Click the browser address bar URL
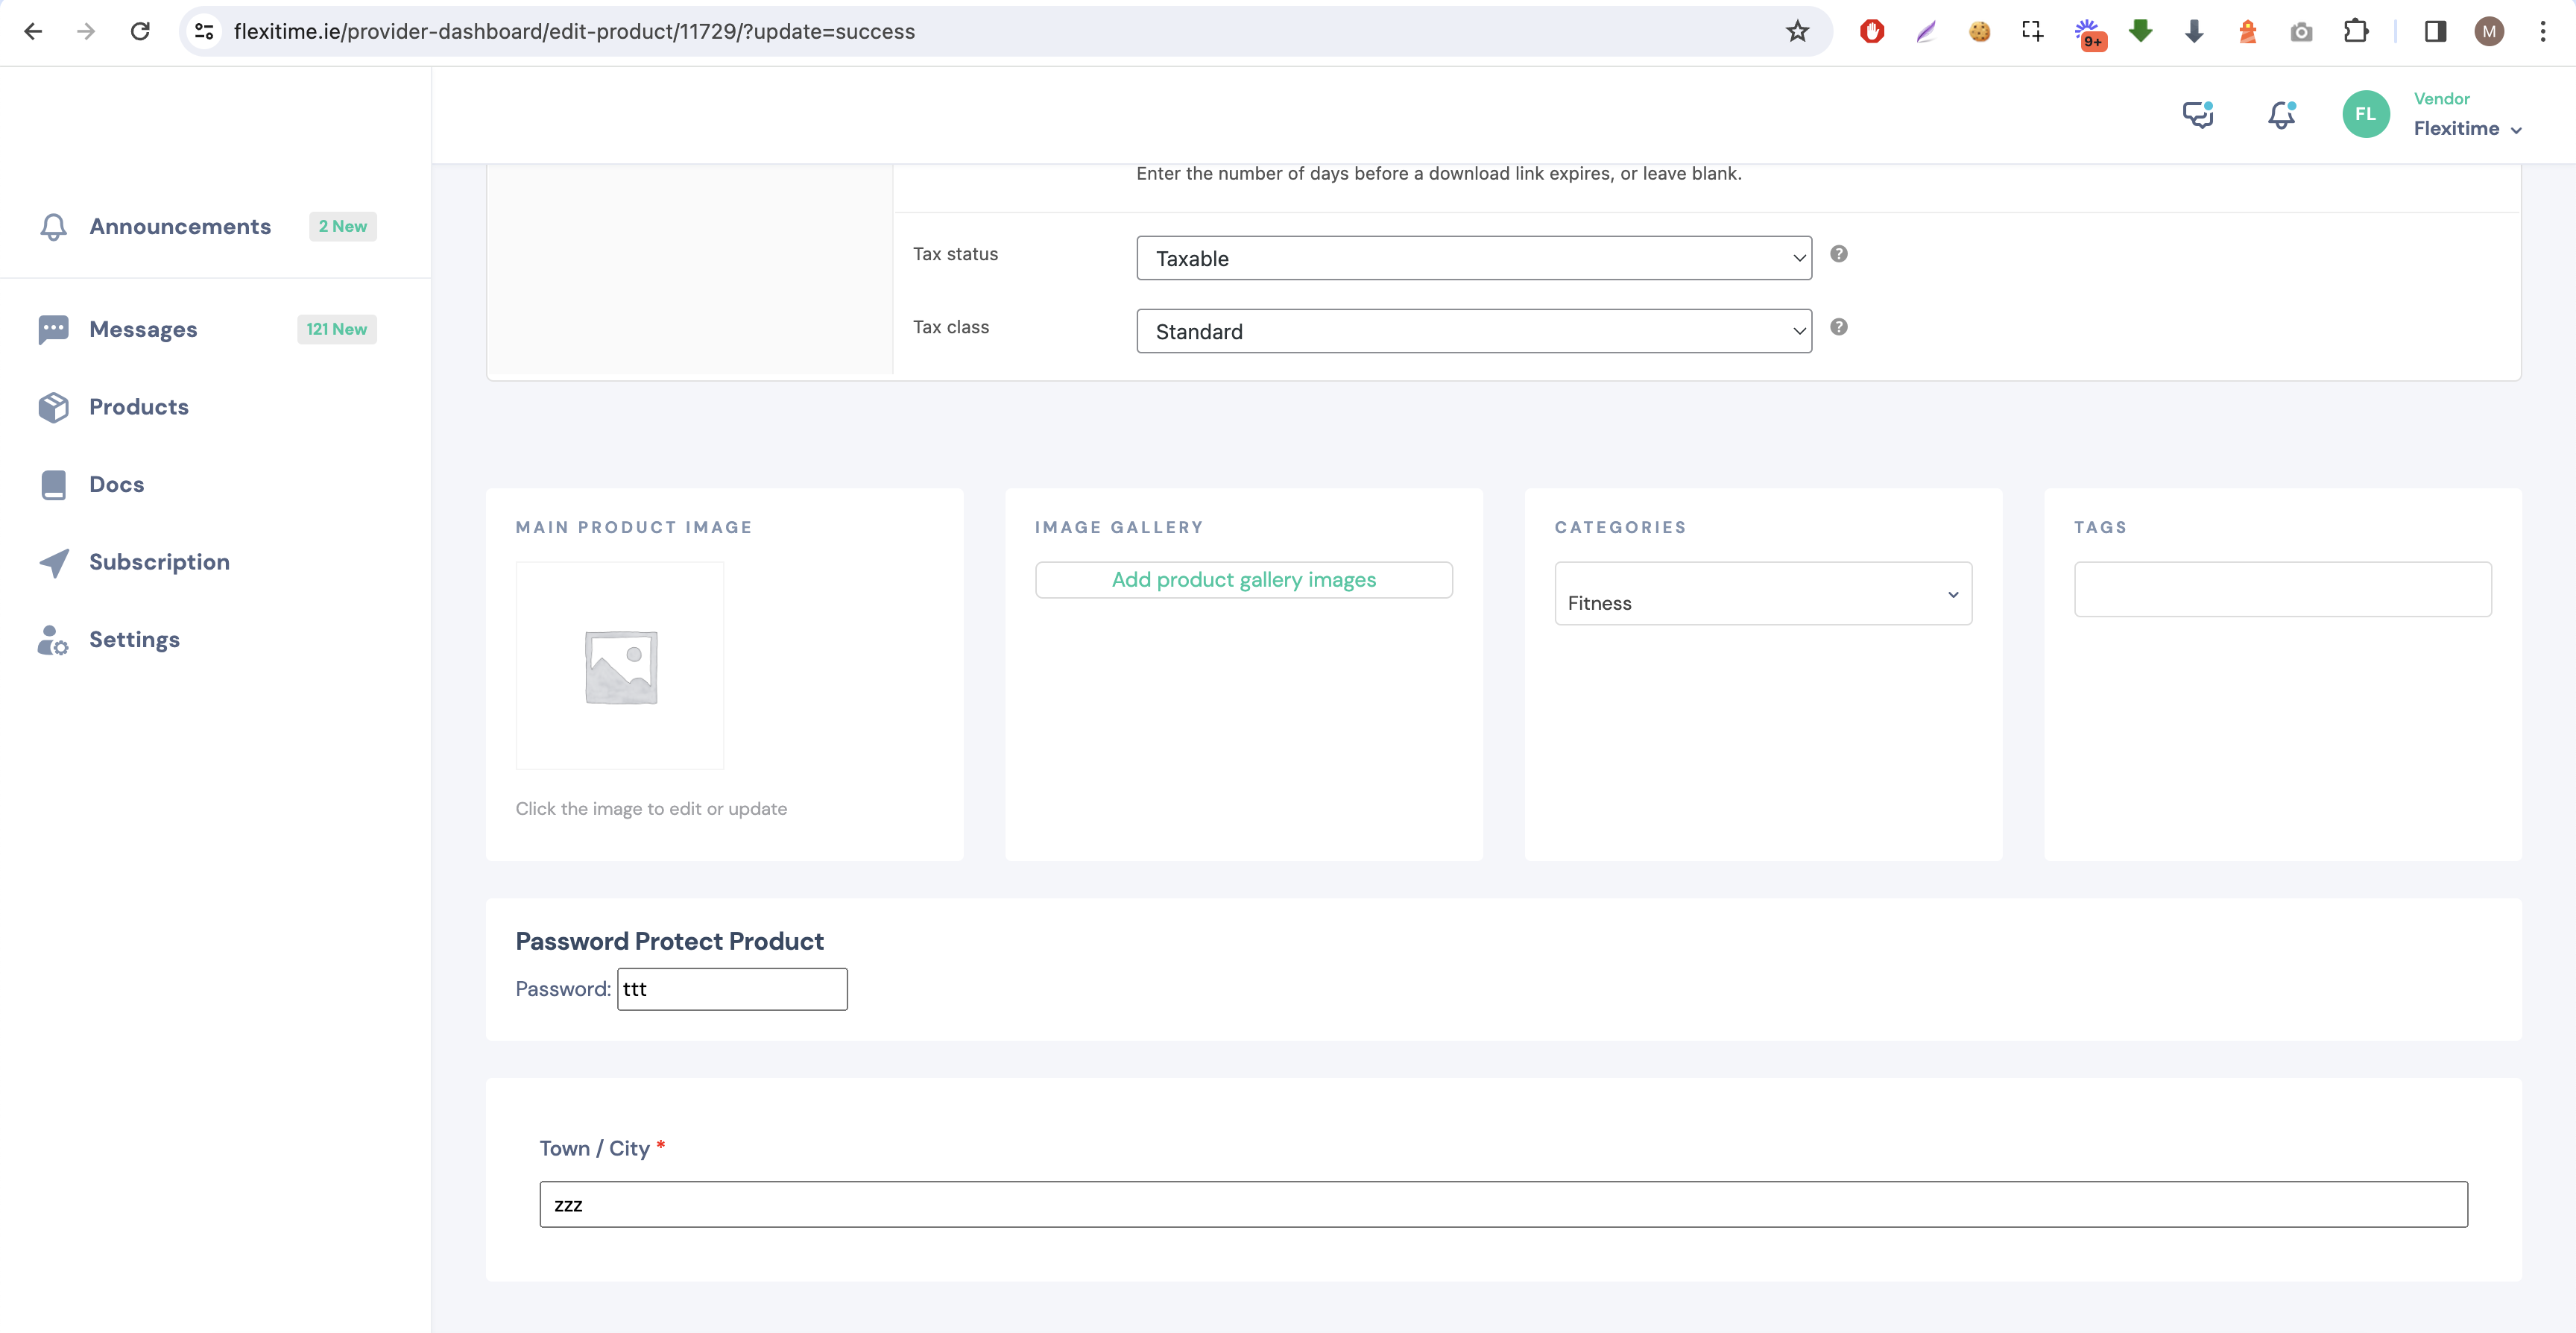Image resolution: width=2576 pixels, height=1333 pixels. [574, 31]
